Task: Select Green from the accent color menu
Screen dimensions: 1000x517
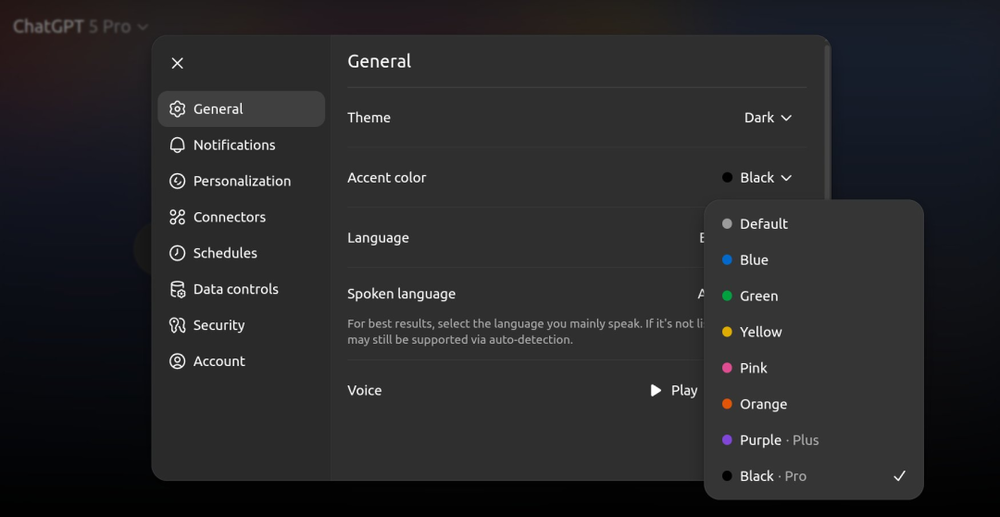Action: click(x=758, y=296)
